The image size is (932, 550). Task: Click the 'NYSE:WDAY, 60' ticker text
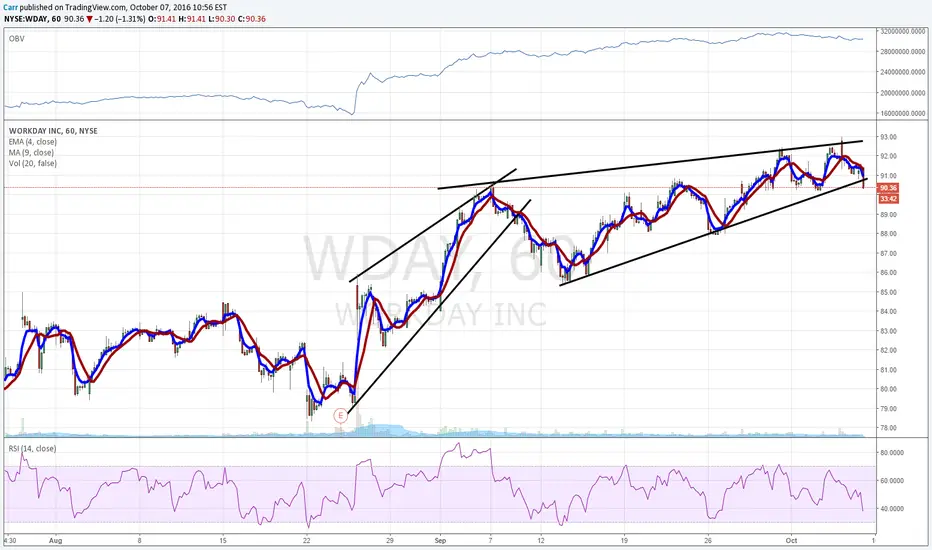32,19
